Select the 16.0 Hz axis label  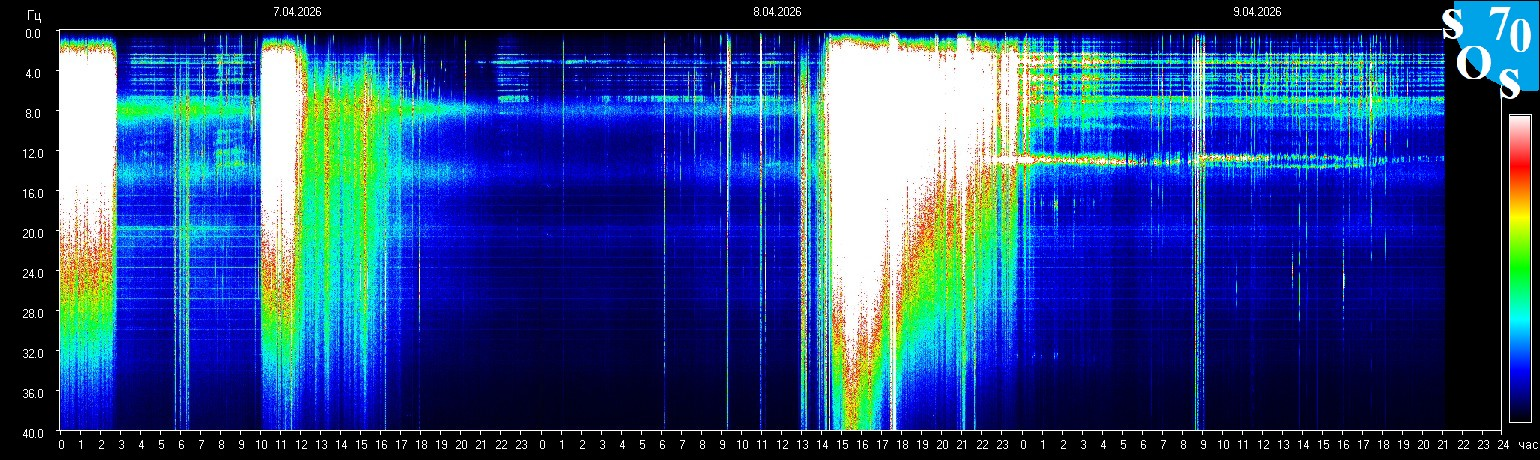34,193
